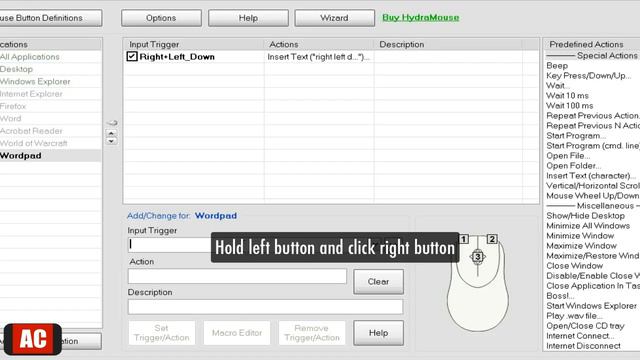The width and height of the screenshot is (640, 360).
Task: Choose Repeat Previous N Actions
Action: tap(593, 126)
